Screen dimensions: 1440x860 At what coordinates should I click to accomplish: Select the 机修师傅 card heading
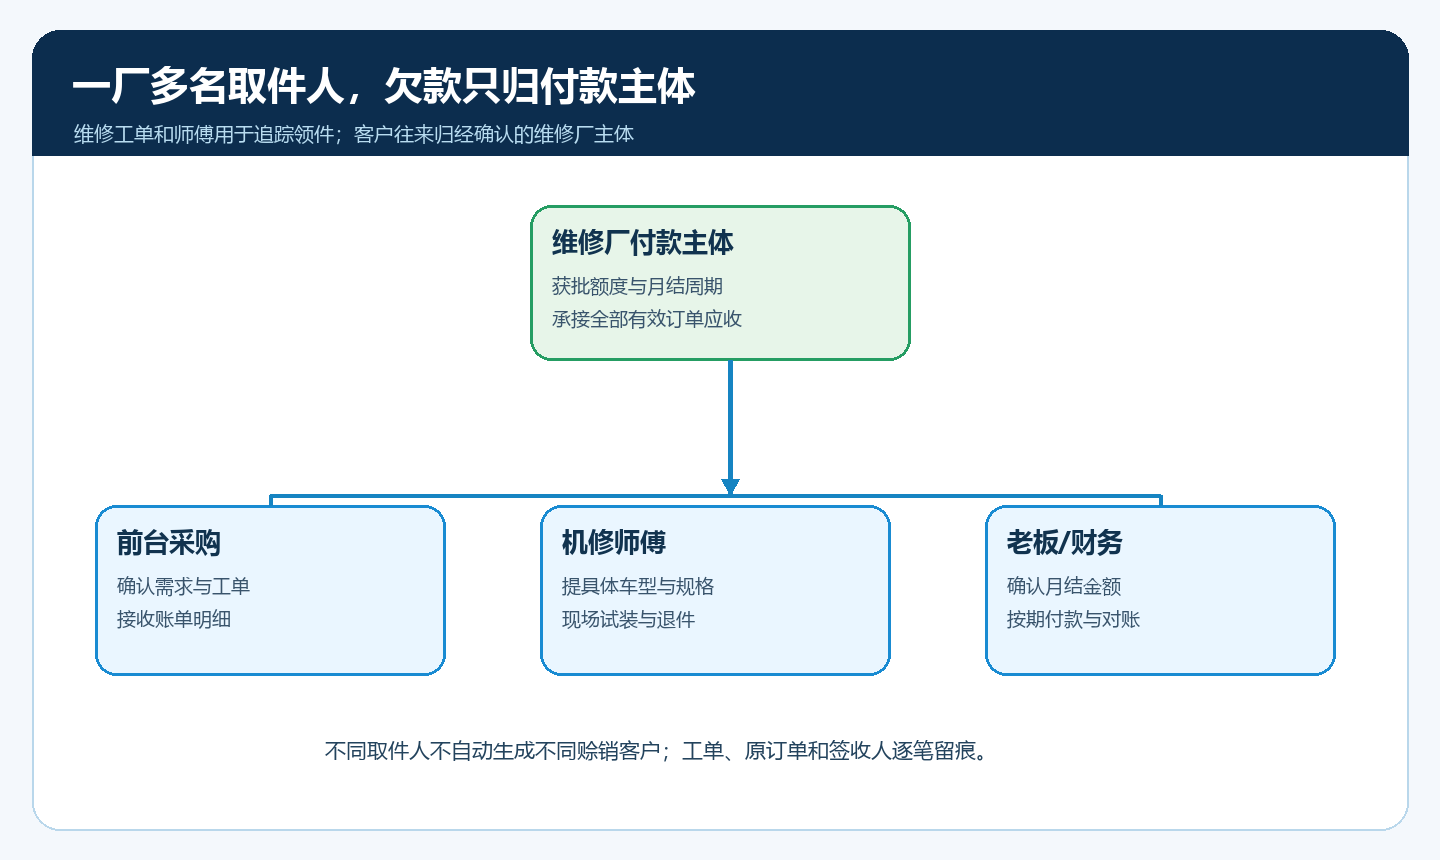pos(613,542)
